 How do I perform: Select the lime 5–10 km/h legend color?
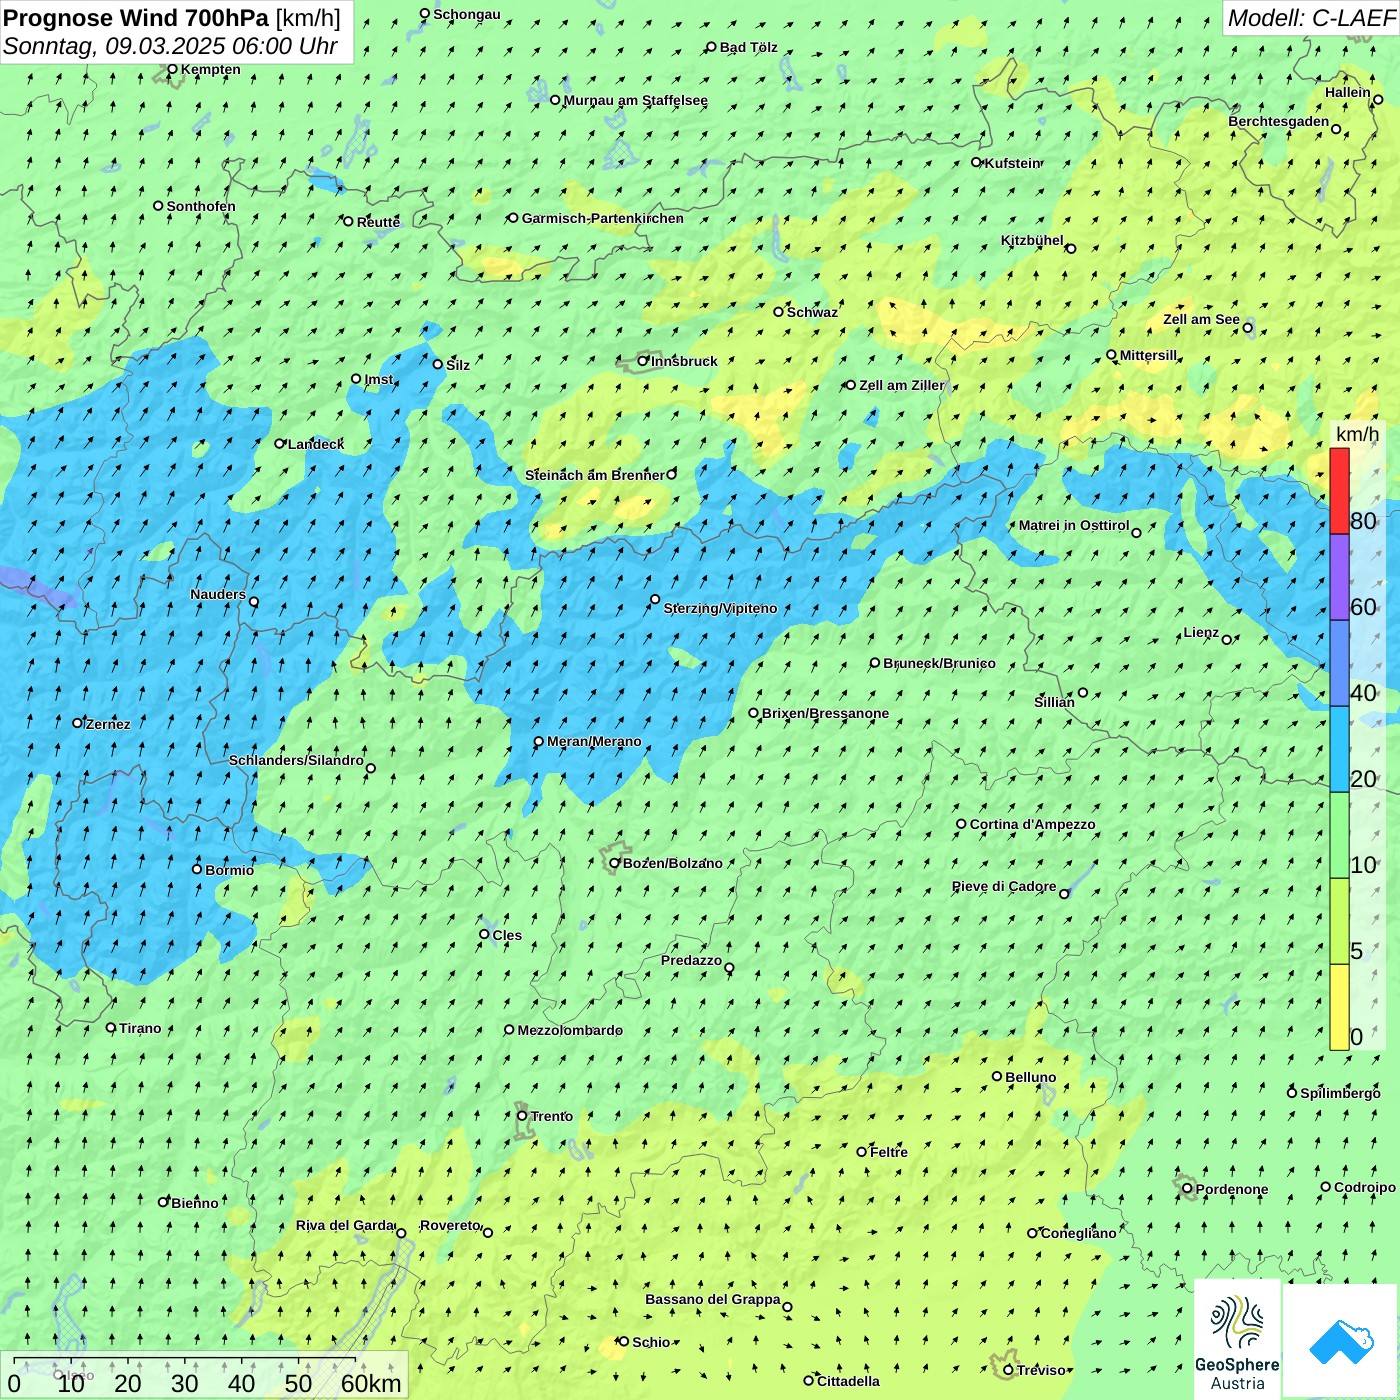click(1339, 921)
